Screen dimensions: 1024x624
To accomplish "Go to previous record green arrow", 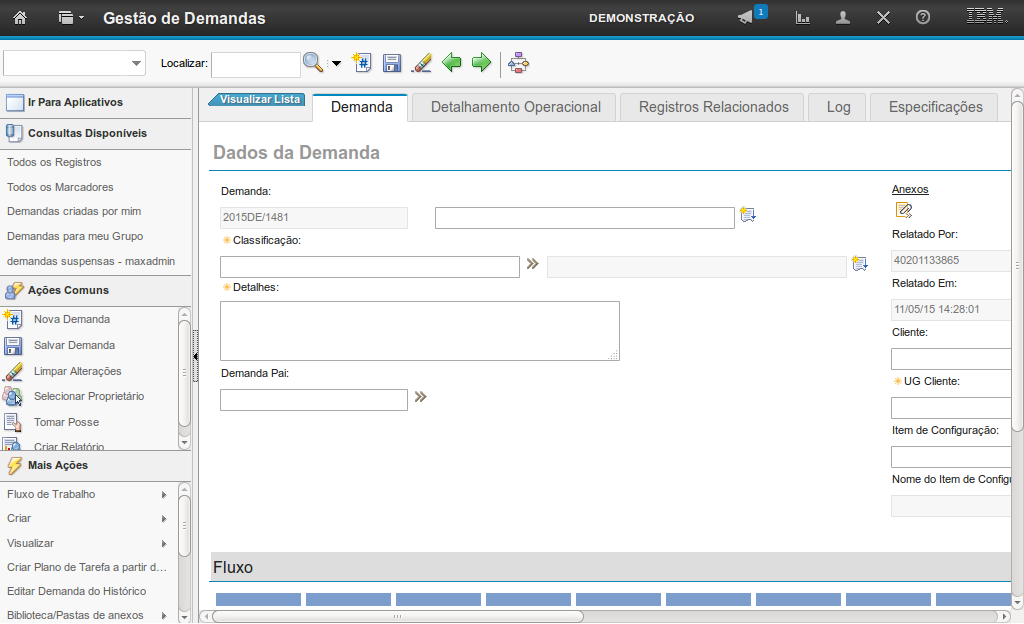I will [x=452, y=63].
